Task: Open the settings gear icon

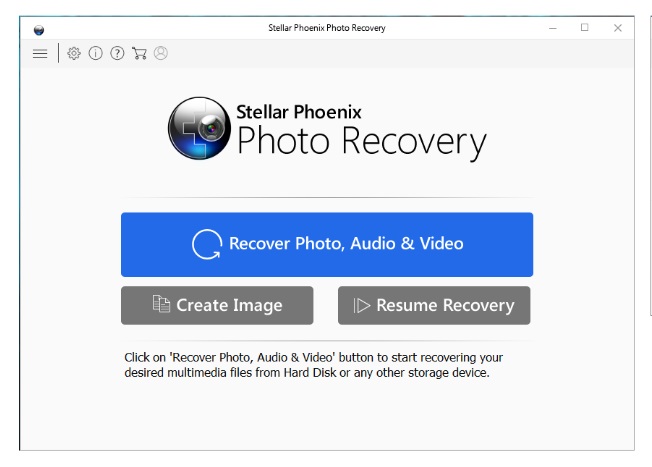Action: pyautogui.click(x=74, y=53)
